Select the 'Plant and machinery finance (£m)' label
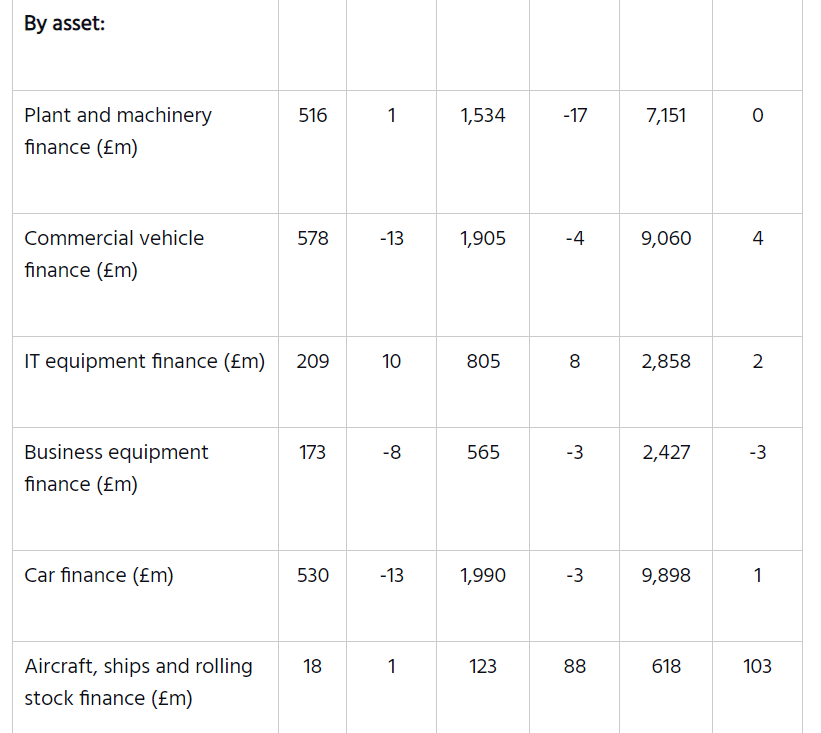The width and height of the screenshot is (821, 733). [x=118, y=131]
